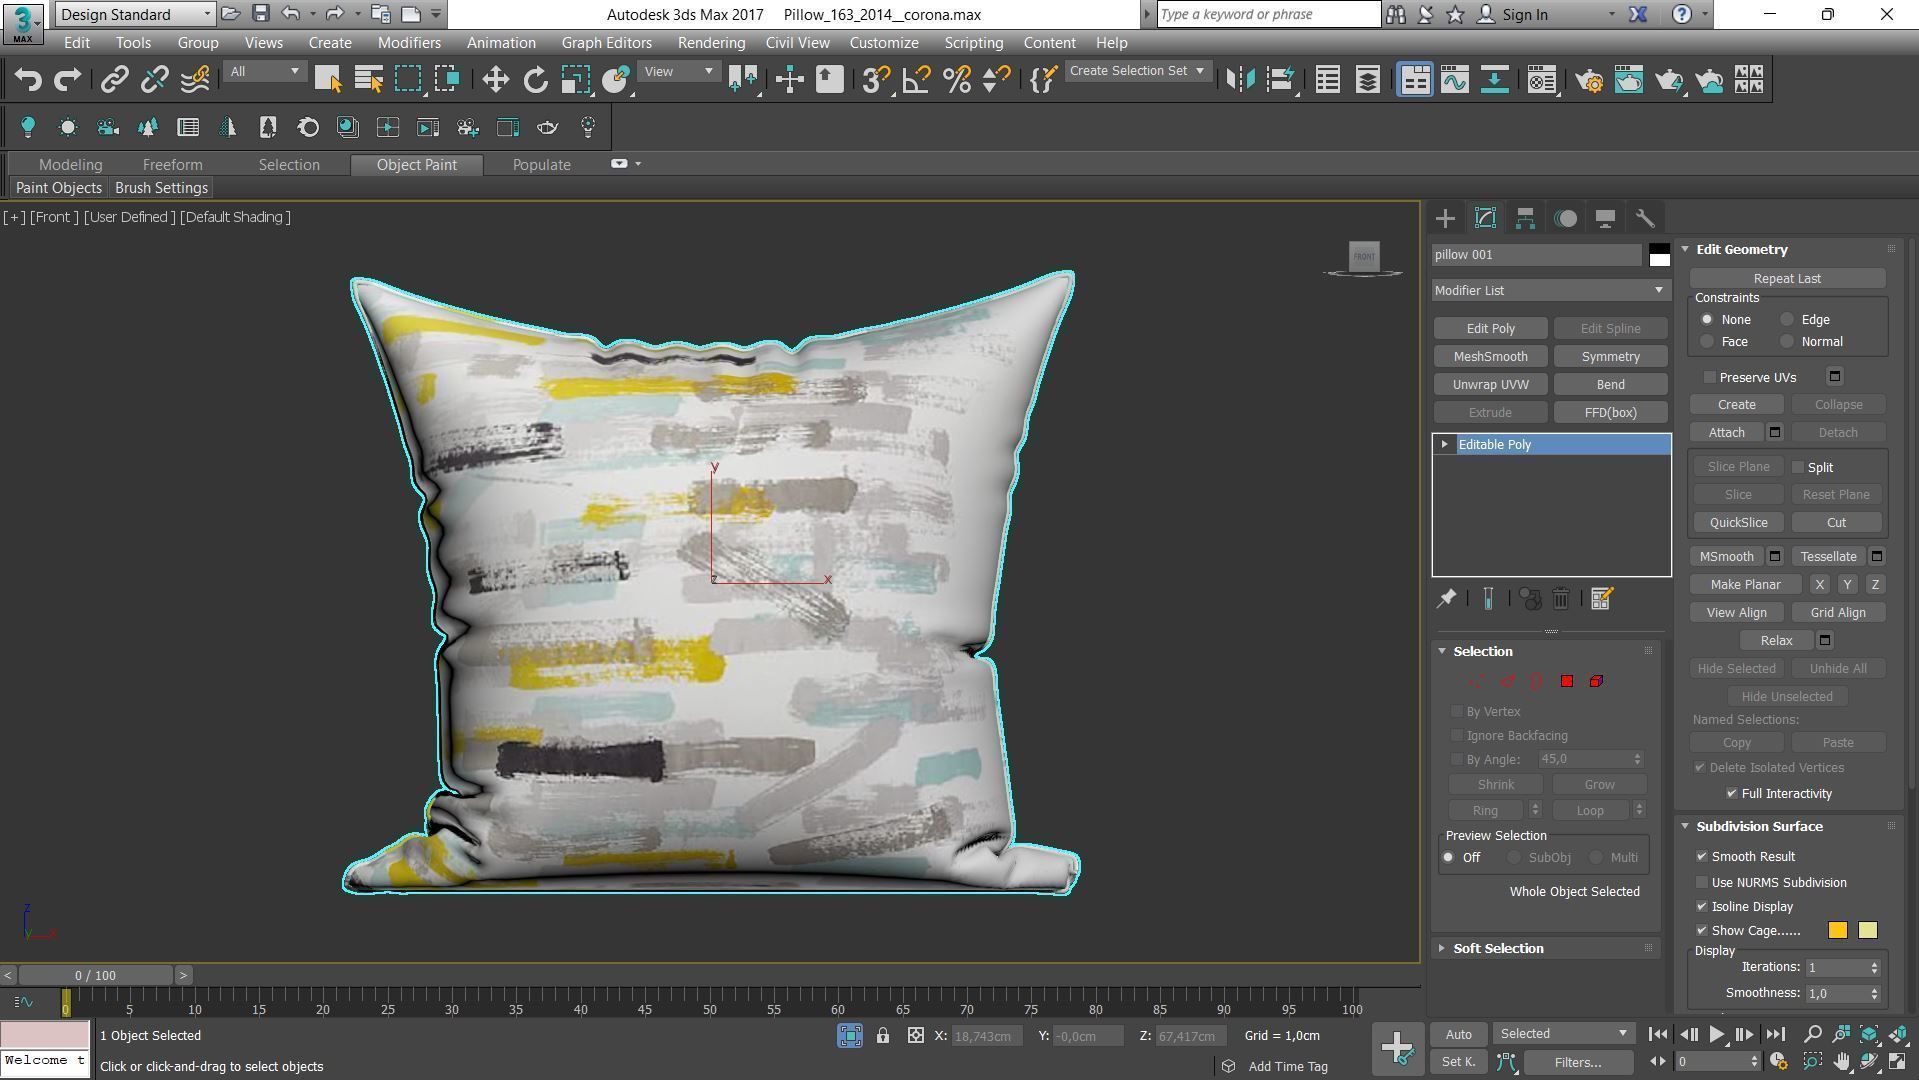1919x1080 pixels.
Task: Open the Create command panel tab
Action: pos(1445,218)
